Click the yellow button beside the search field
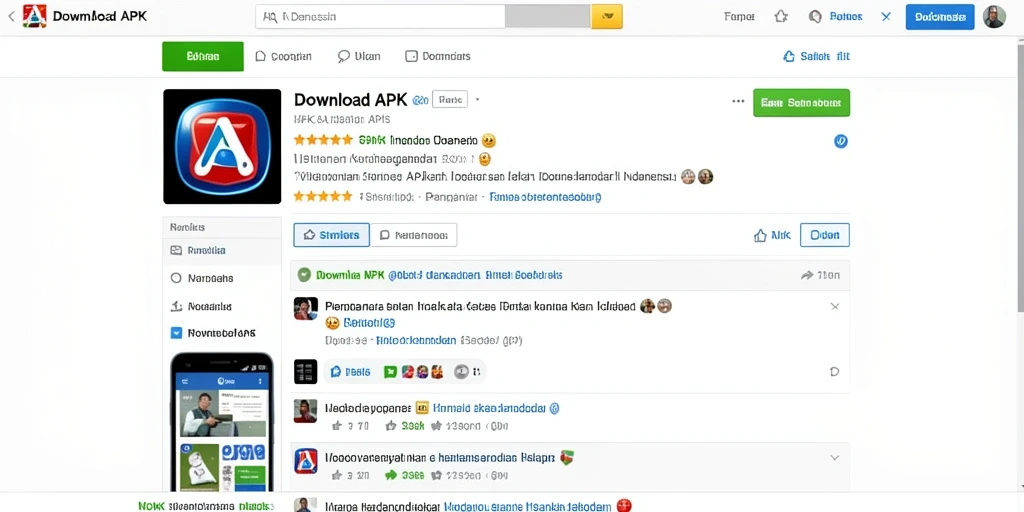Viewport: 1024px width, 512px height. tap(607, 17)
